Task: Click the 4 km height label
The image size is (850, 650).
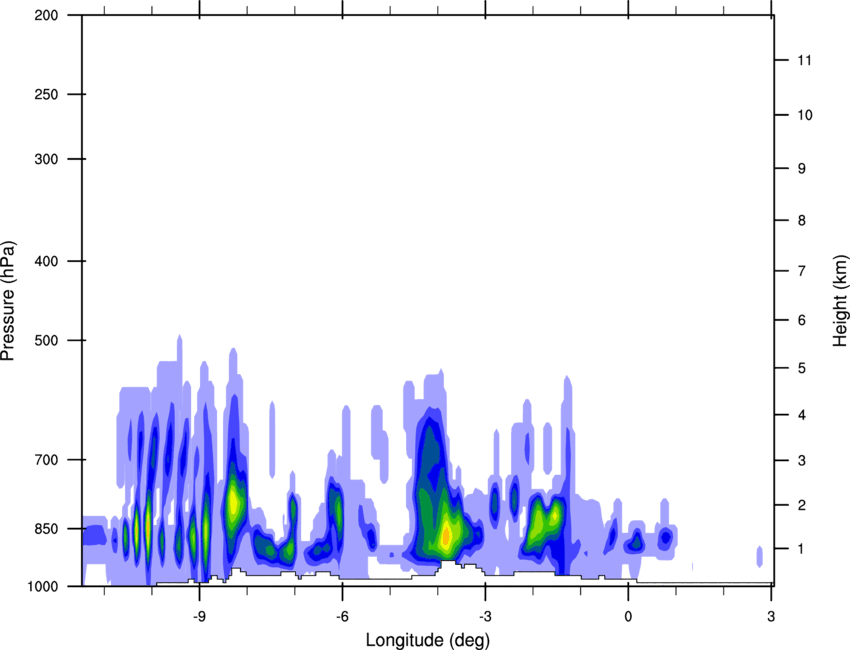Action: [x=801, y=415]
